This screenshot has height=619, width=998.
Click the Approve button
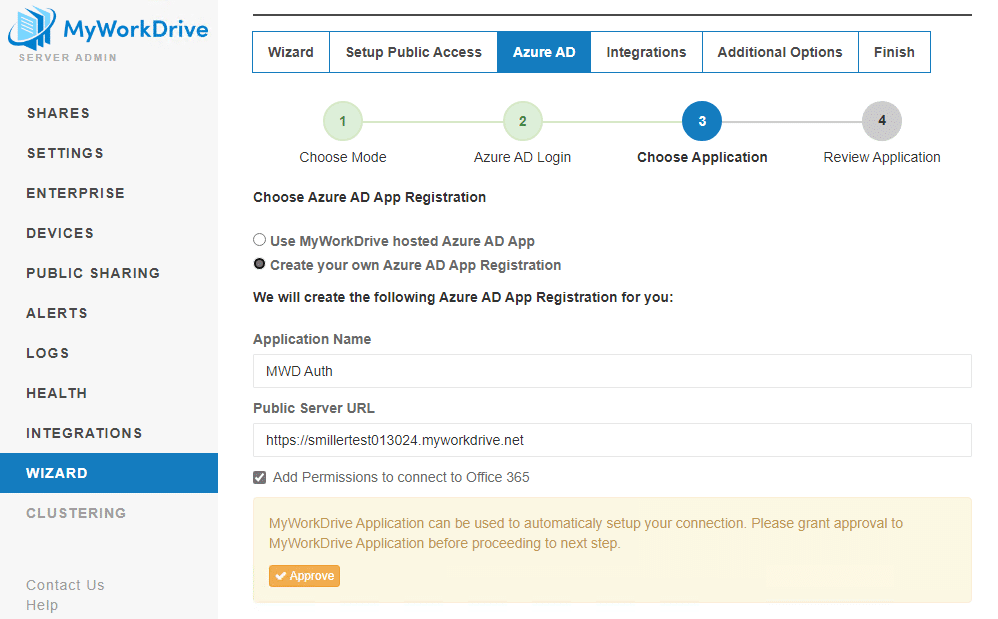[304, 576]
